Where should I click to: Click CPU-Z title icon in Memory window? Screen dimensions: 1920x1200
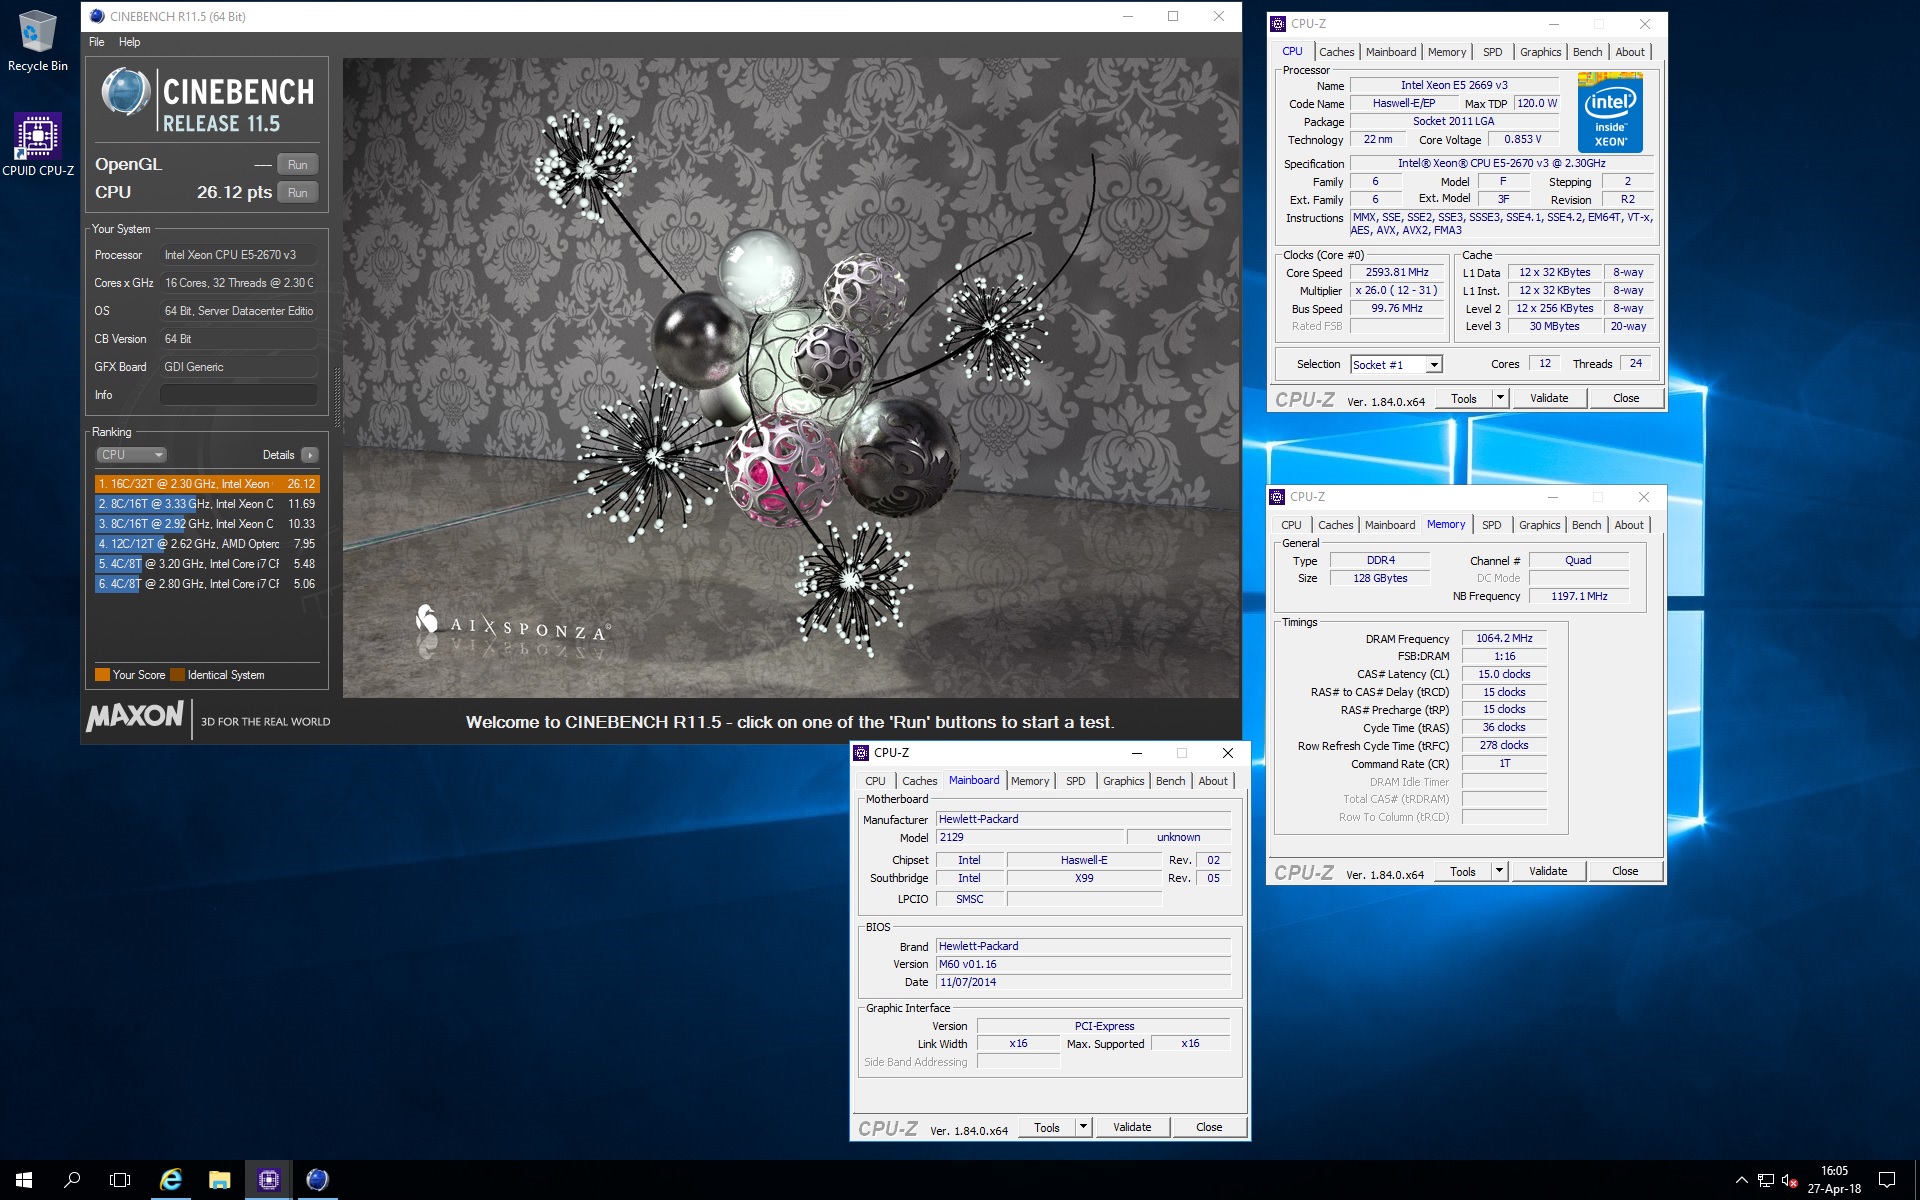tap(1277, 497)
